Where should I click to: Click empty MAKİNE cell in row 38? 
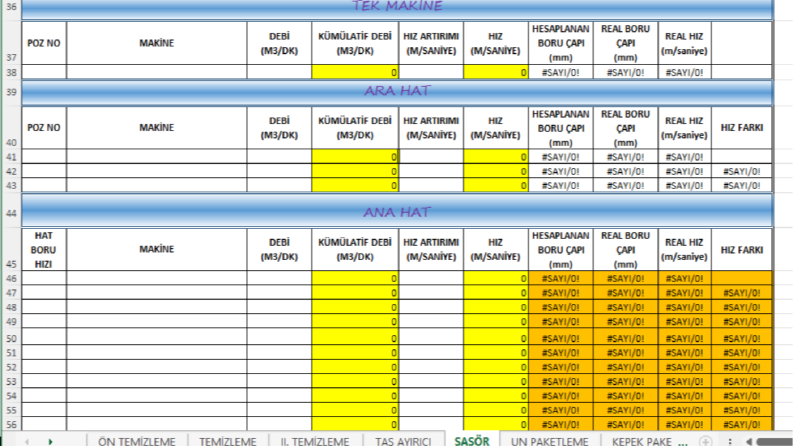pos(157,72)
